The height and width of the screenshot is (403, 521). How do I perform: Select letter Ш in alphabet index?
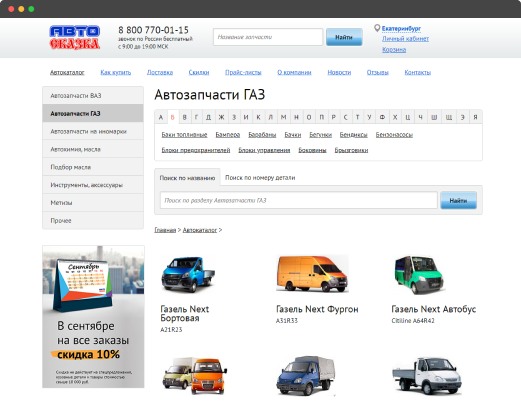[x=434, y=117]
